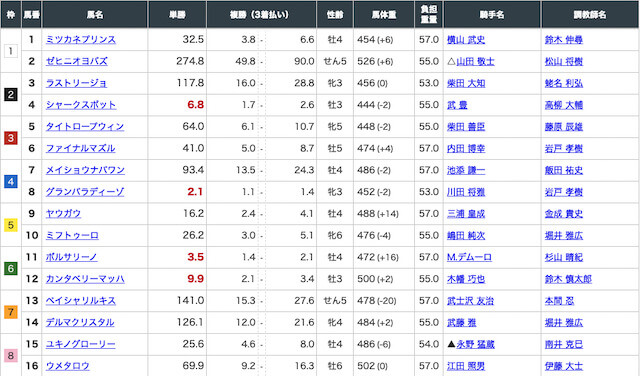The image size is (640, 376).
Task: Open horse ユキノグローリー link
Action: 80,344
